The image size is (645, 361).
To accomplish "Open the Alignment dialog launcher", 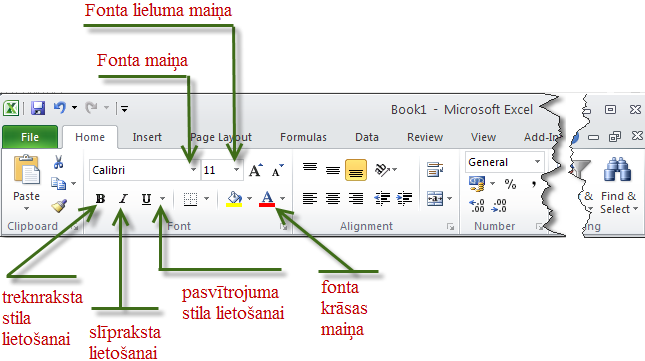I will click(451, 227).
